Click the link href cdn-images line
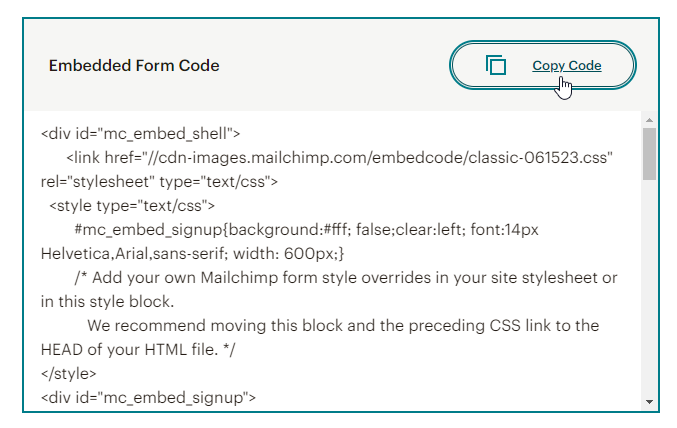677x428 pixels. click(x=339, y=157)
